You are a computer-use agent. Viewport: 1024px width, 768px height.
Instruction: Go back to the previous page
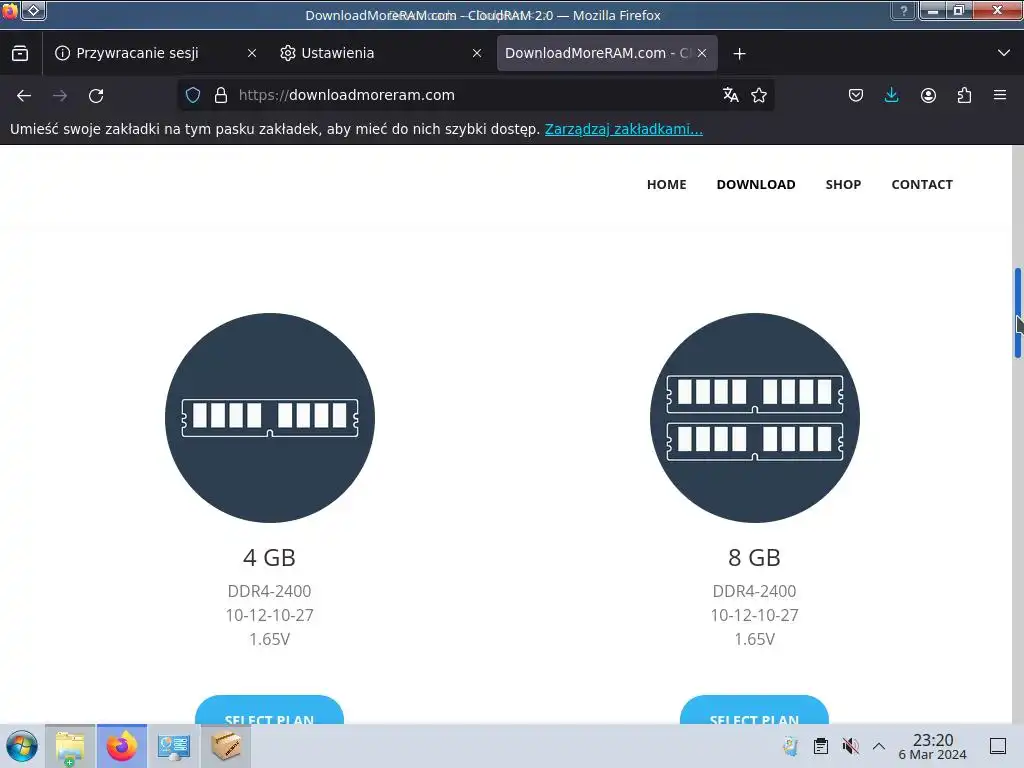tap(24, 95)
